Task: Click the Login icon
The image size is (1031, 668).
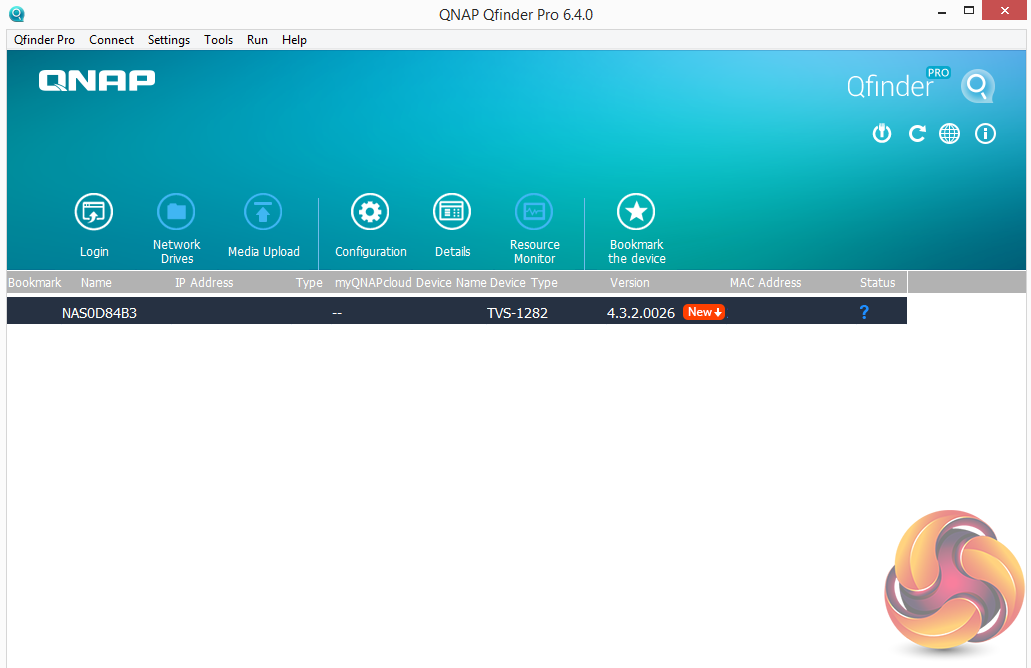Action: pyautogui.click(x=93, y=212)
